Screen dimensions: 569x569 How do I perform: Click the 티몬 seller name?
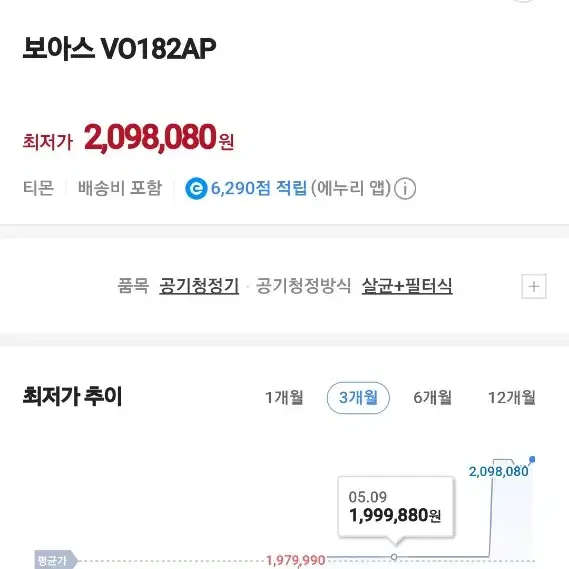(x=38, y=188)
